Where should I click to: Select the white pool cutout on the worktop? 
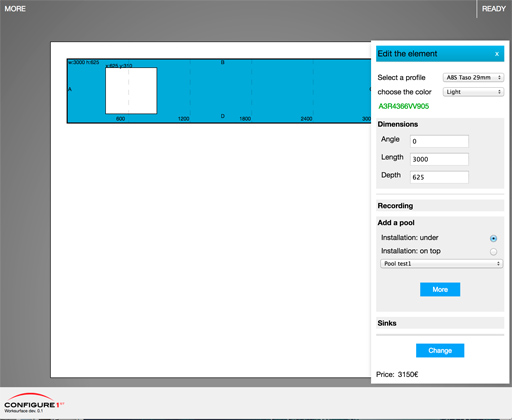(x=131, y=91)
